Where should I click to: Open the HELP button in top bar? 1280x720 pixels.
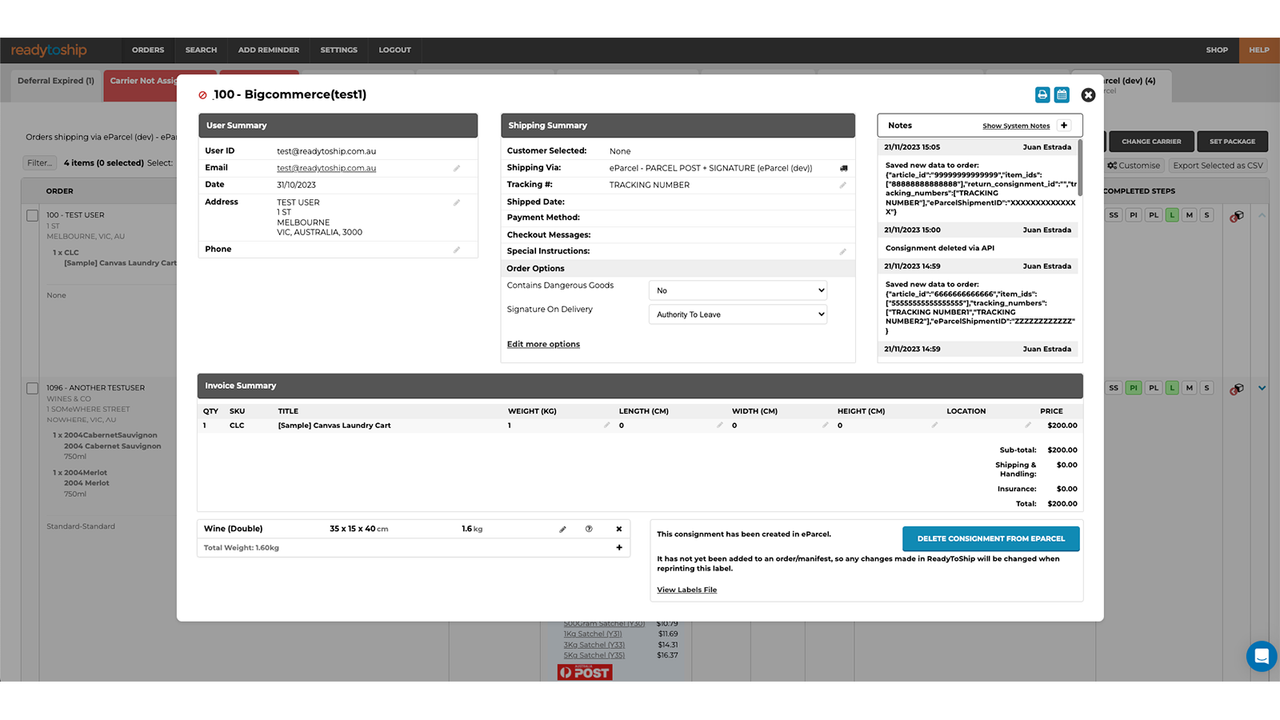pos(1260,50)
